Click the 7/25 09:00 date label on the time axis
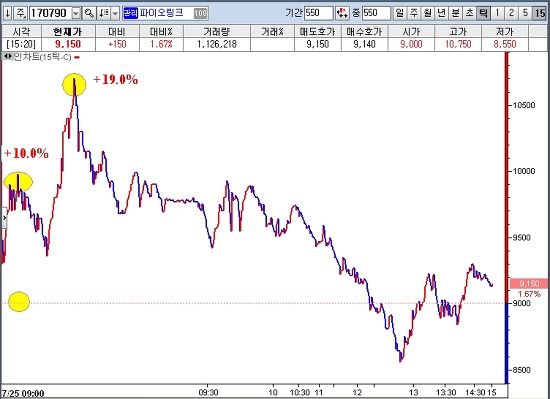 (x=24, y=393)
